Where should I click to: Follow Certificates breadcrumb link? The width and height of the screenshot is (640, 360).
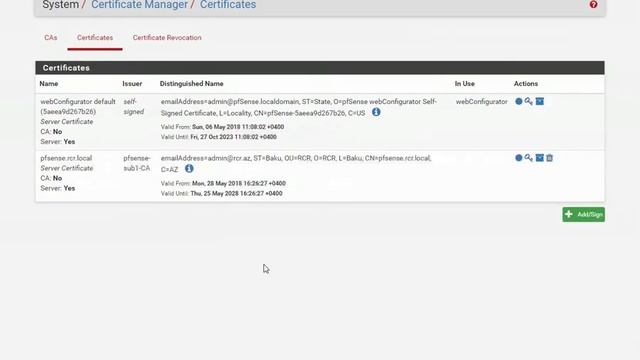[x=228, y=5]
